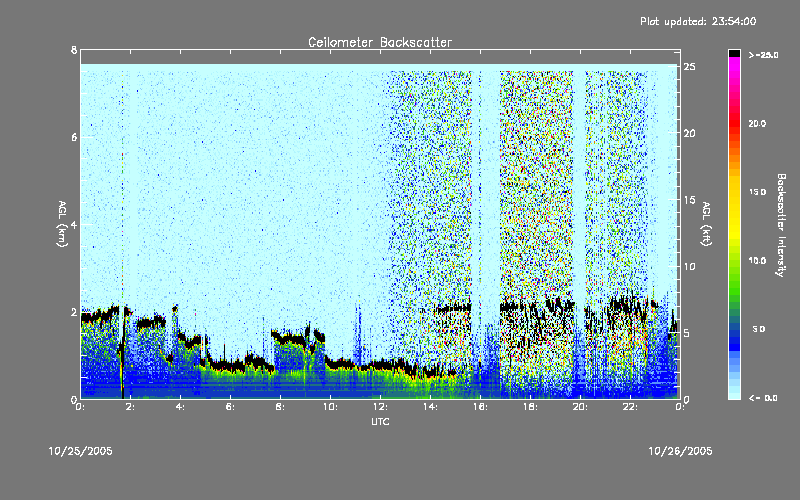This screenshot has width=800, height=500.
Task: Click the right "AGL (kft)" axis label
Action: [706, 224]
